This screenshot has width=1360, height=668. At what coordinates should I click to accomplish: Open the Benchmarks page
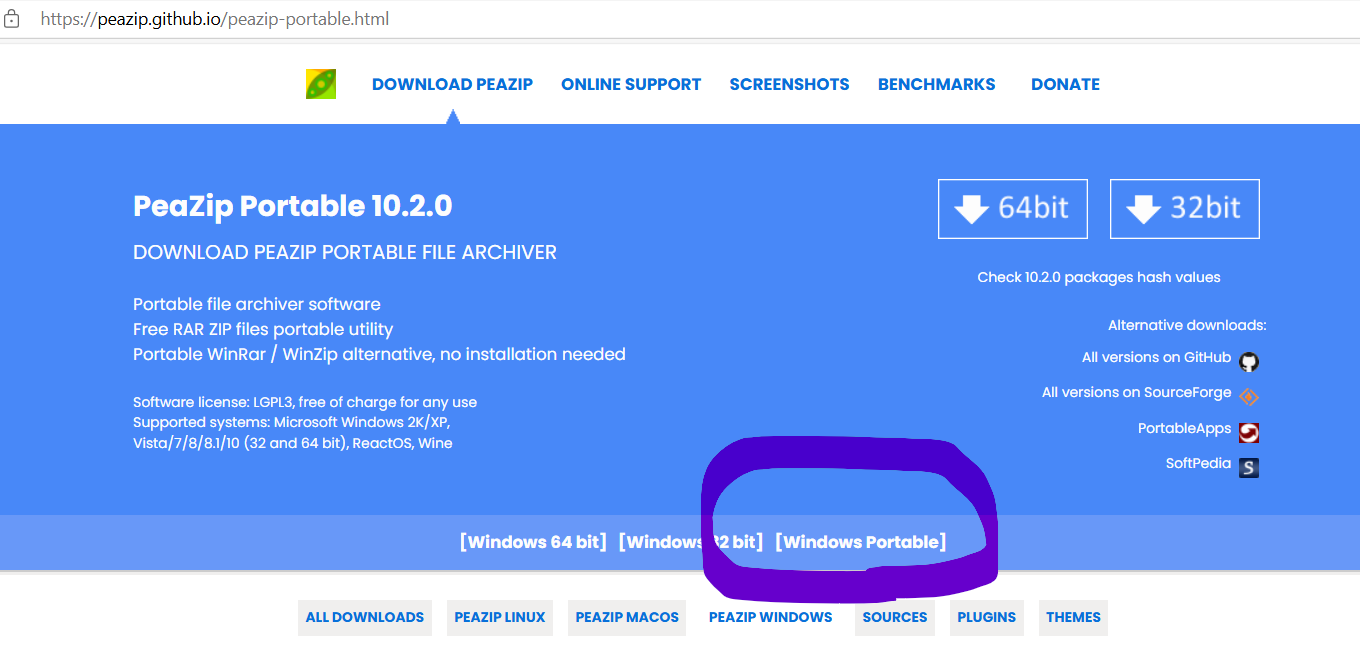936,84
